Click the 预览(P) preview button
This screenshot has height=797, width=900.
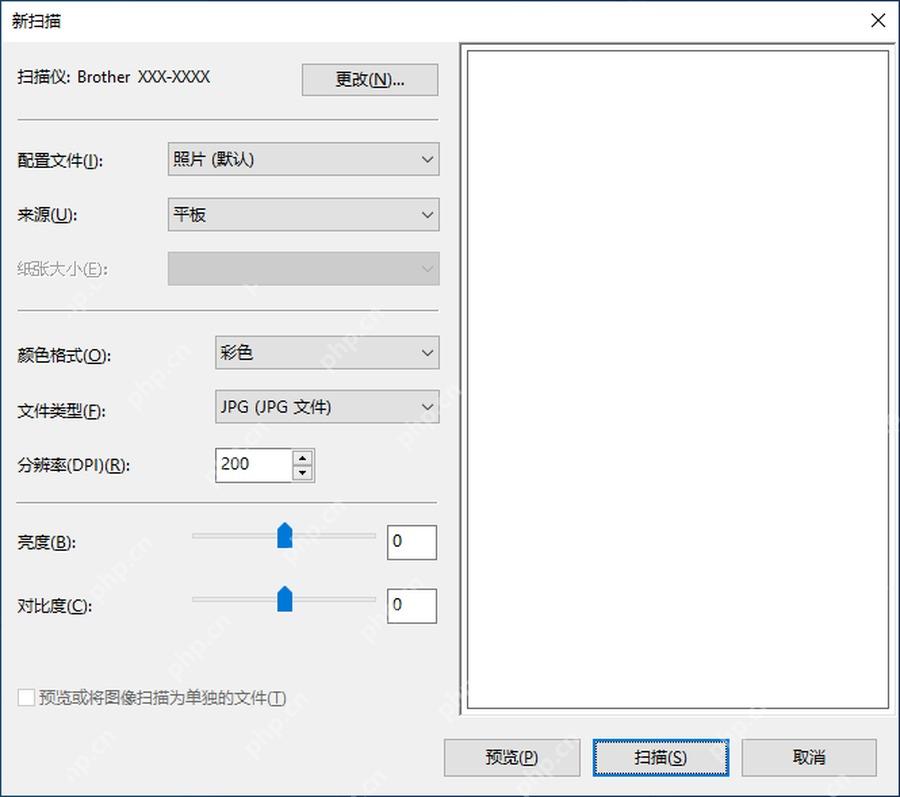pyautogui.click(x=512, y=757)
